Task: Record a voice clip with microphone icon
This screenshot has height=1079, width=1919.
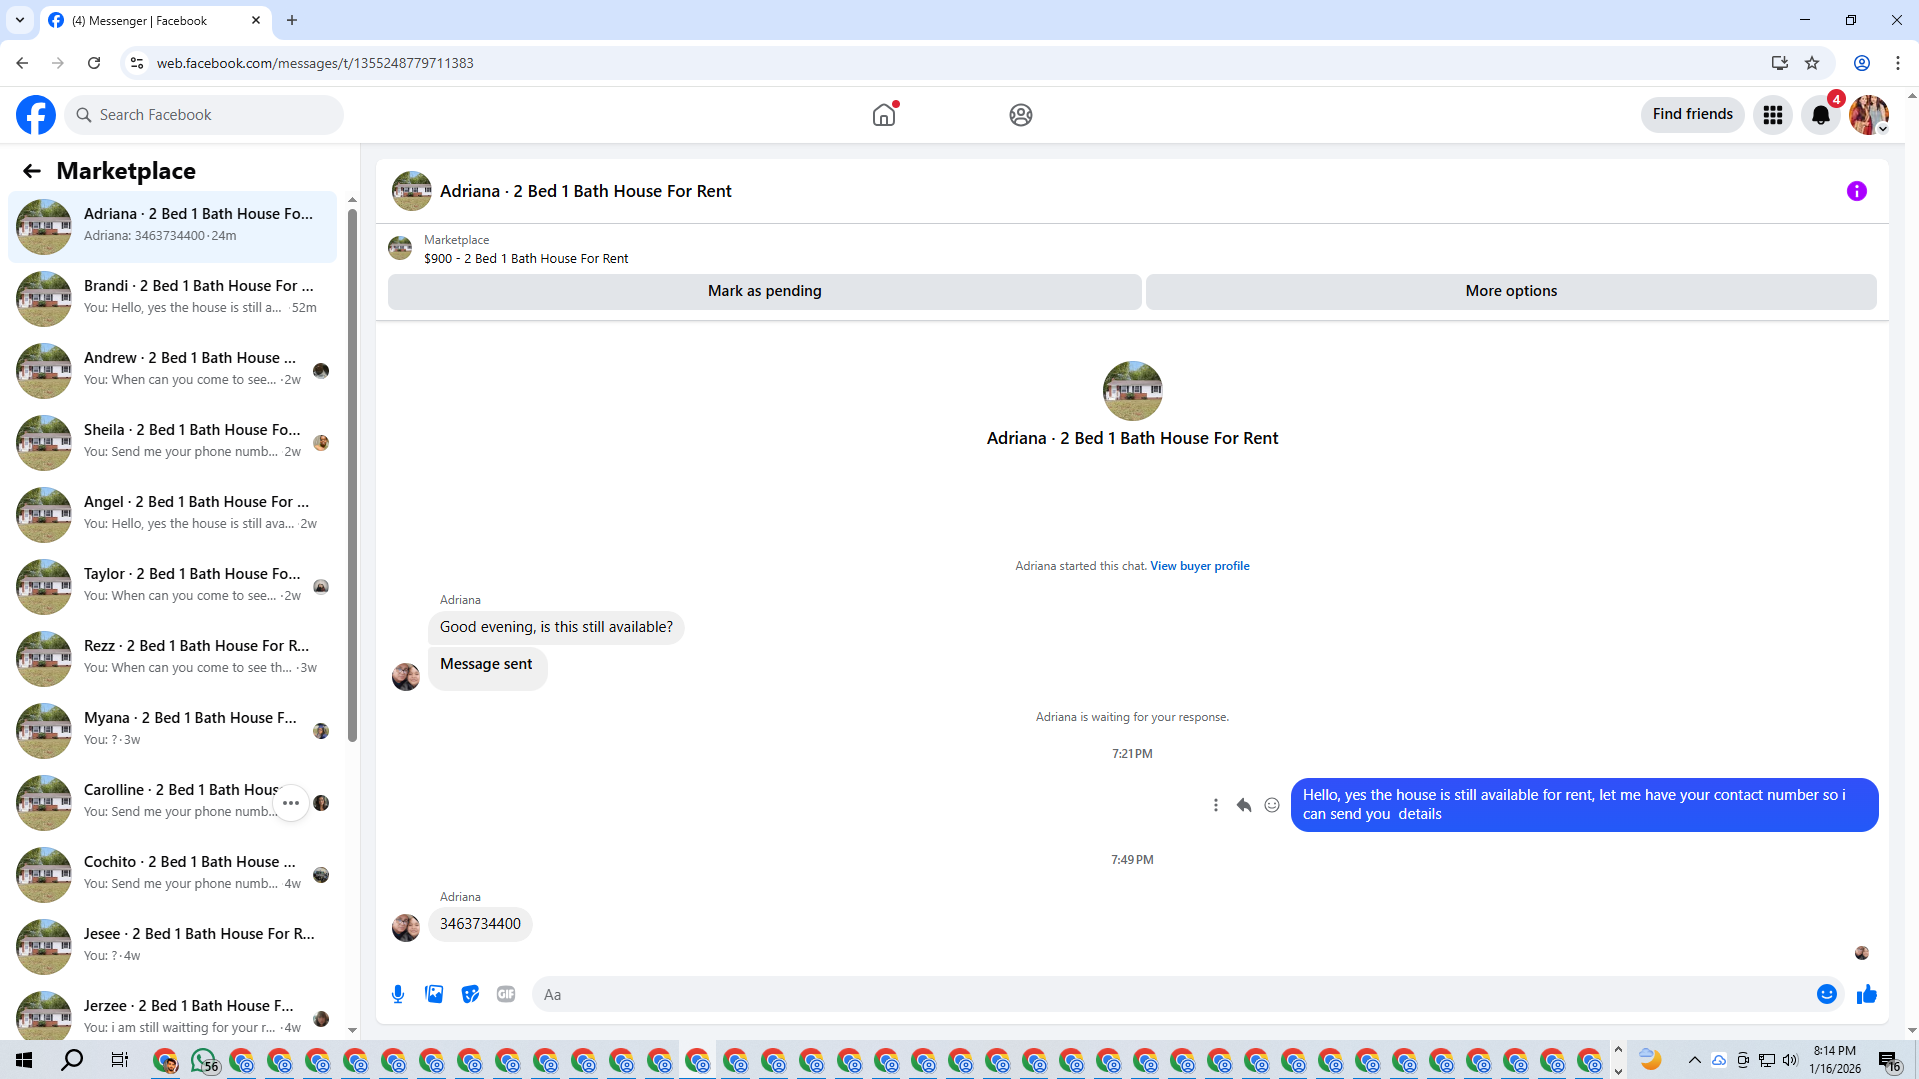Action: [398, 994]
